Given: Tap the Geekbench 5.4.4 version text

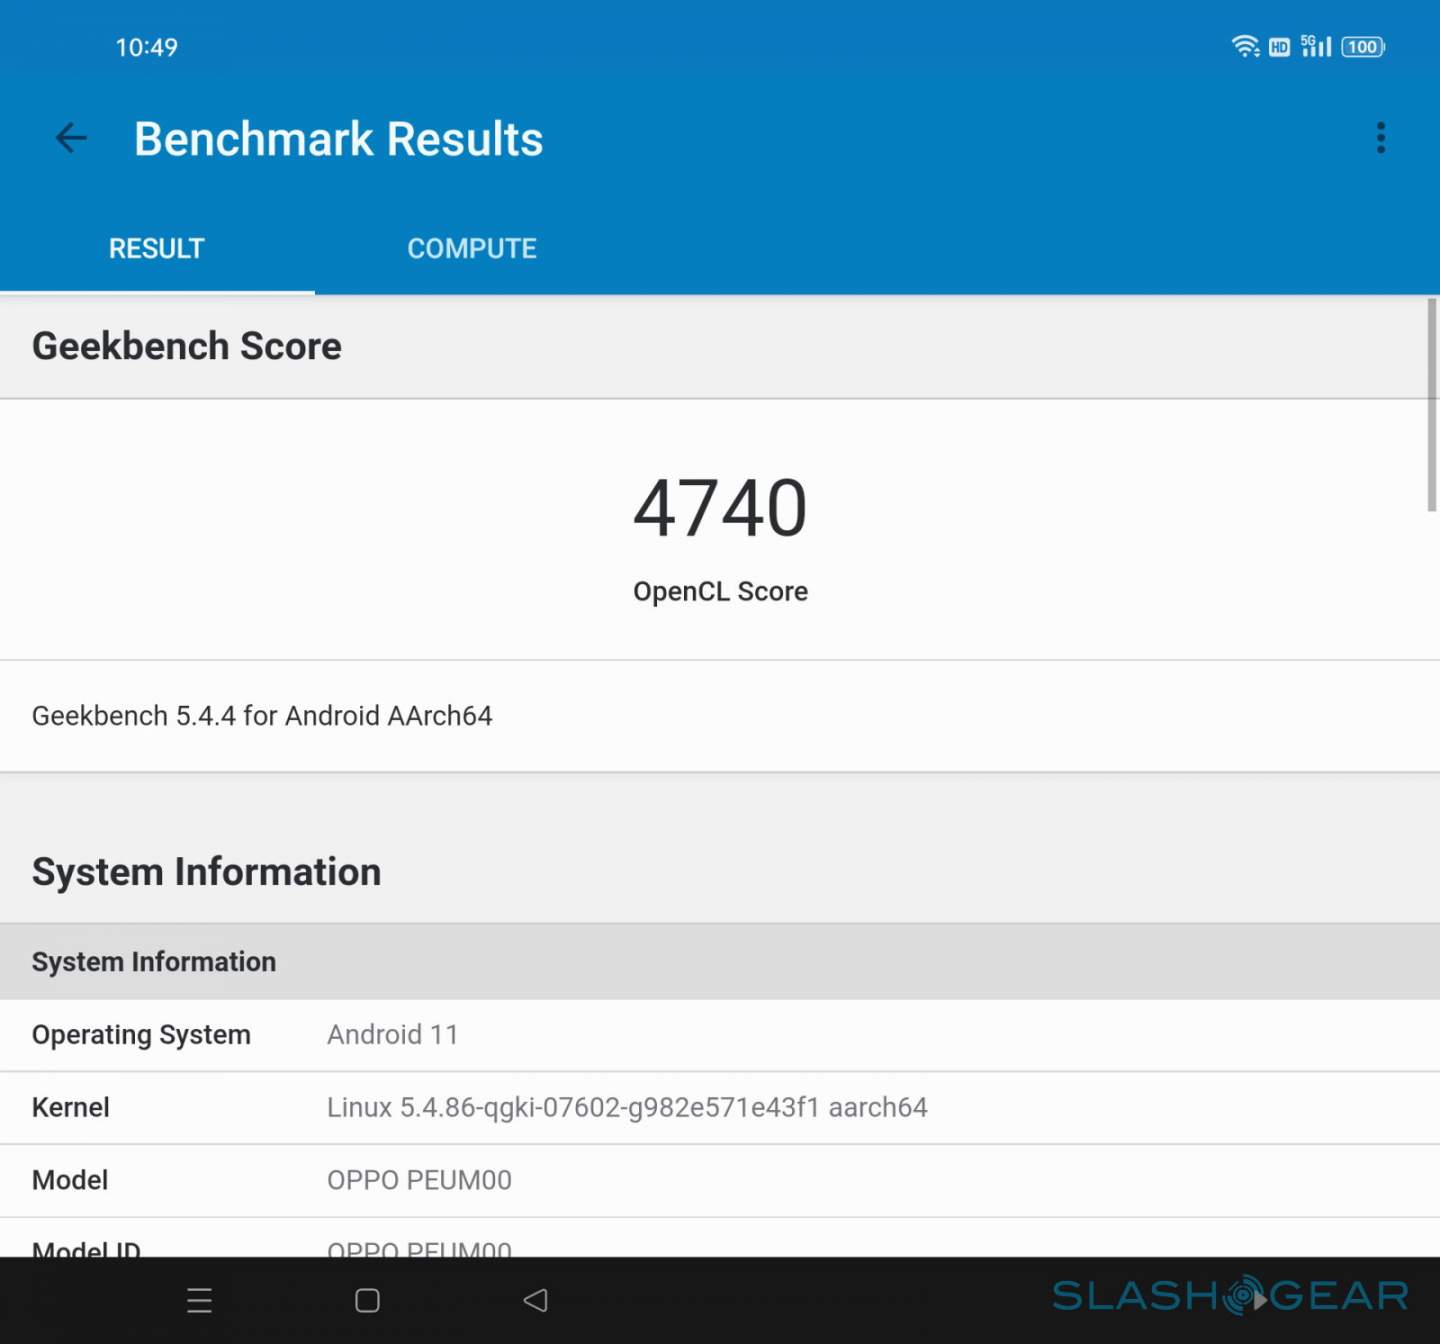Looking at the screenshot, I should click(262, 716).
